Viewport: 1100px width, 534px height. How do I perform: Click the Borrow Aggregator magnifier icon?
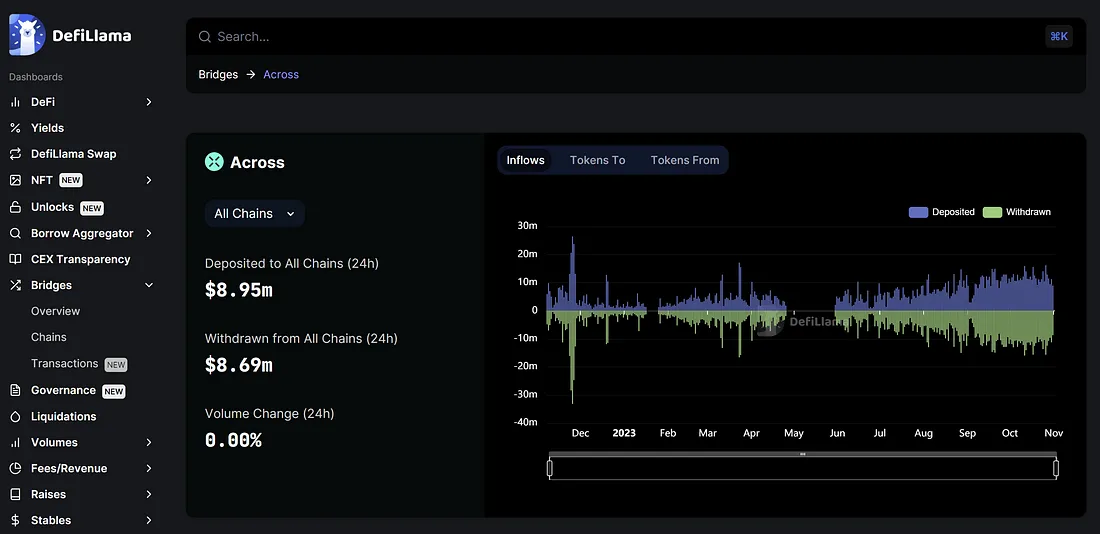point(15,233)
